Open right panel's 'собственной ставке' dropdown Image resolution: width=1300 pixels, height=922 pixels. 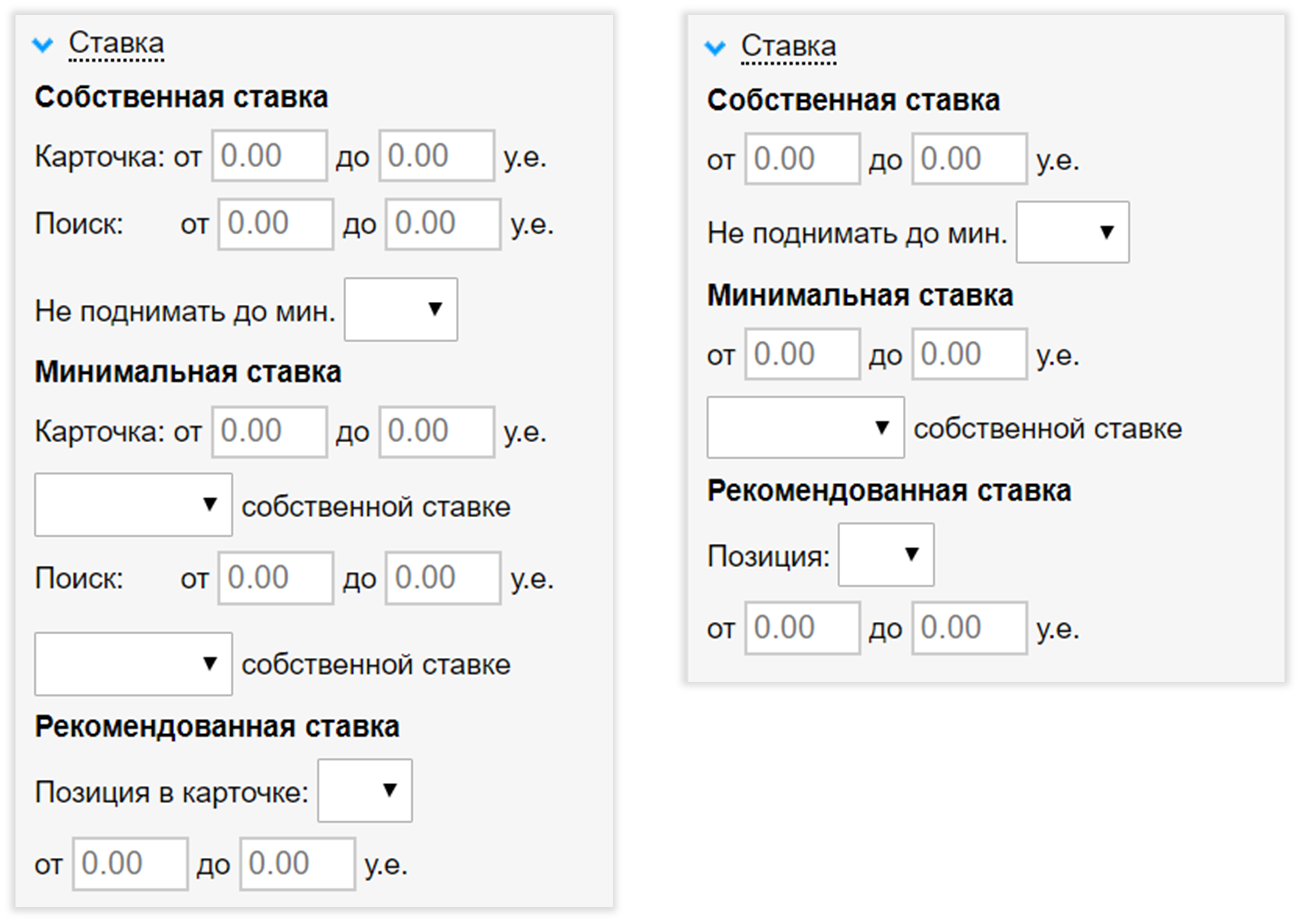tap(805, 428)
